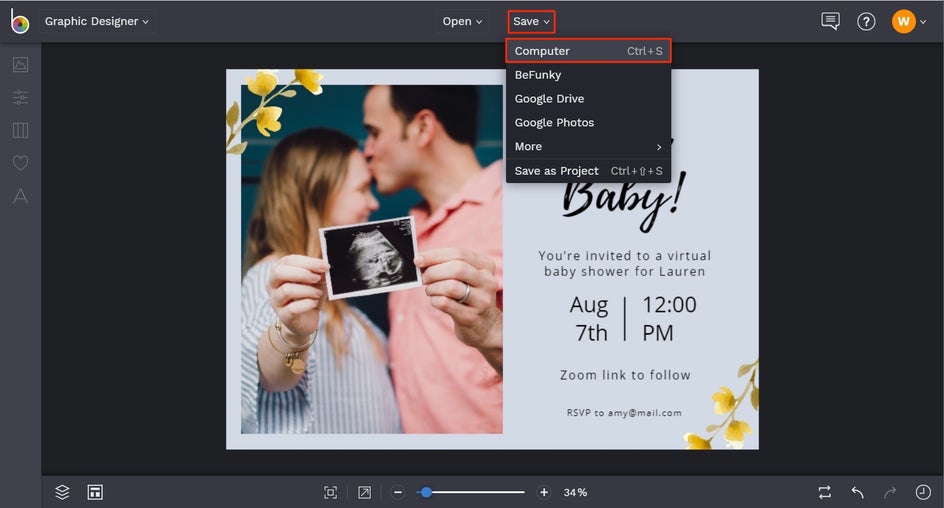This screenshot has height=508, width=944.
Task: Open the Open dropdown menu
Action: pyautogui.click(x=462, y=21)
